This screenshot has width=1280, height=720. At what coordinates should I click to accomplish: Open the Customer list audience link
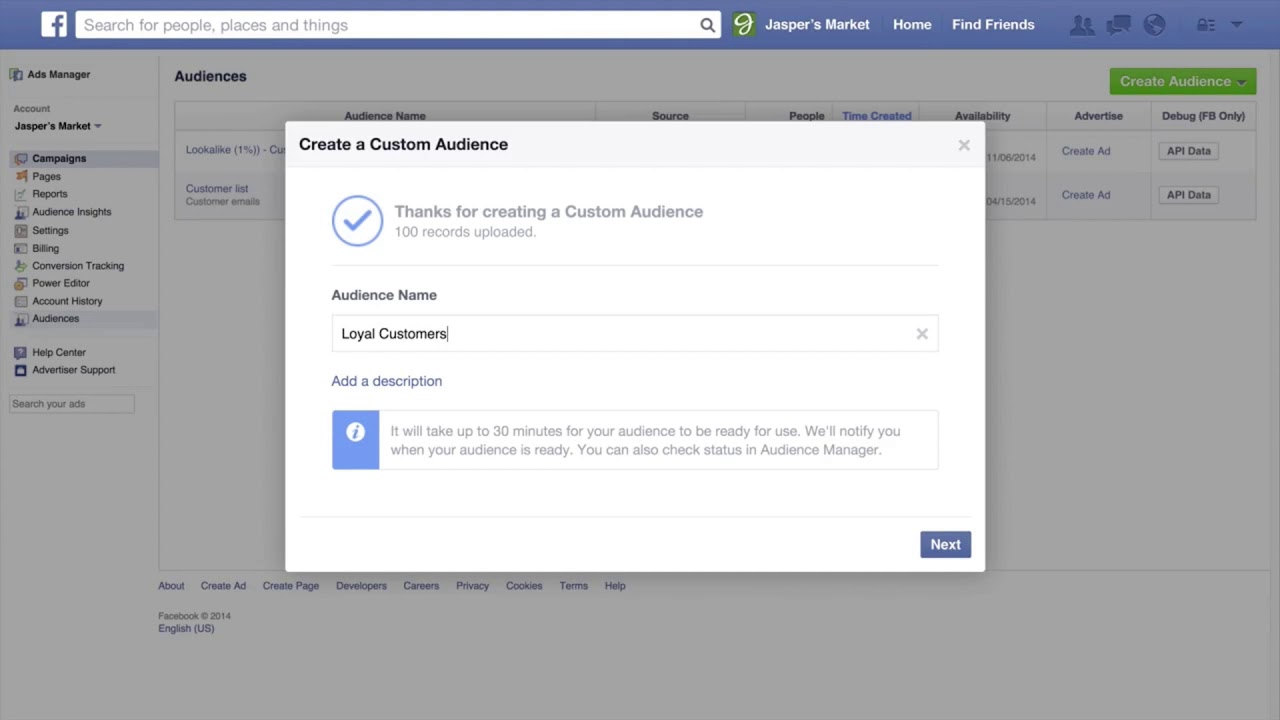click(217, 188)
